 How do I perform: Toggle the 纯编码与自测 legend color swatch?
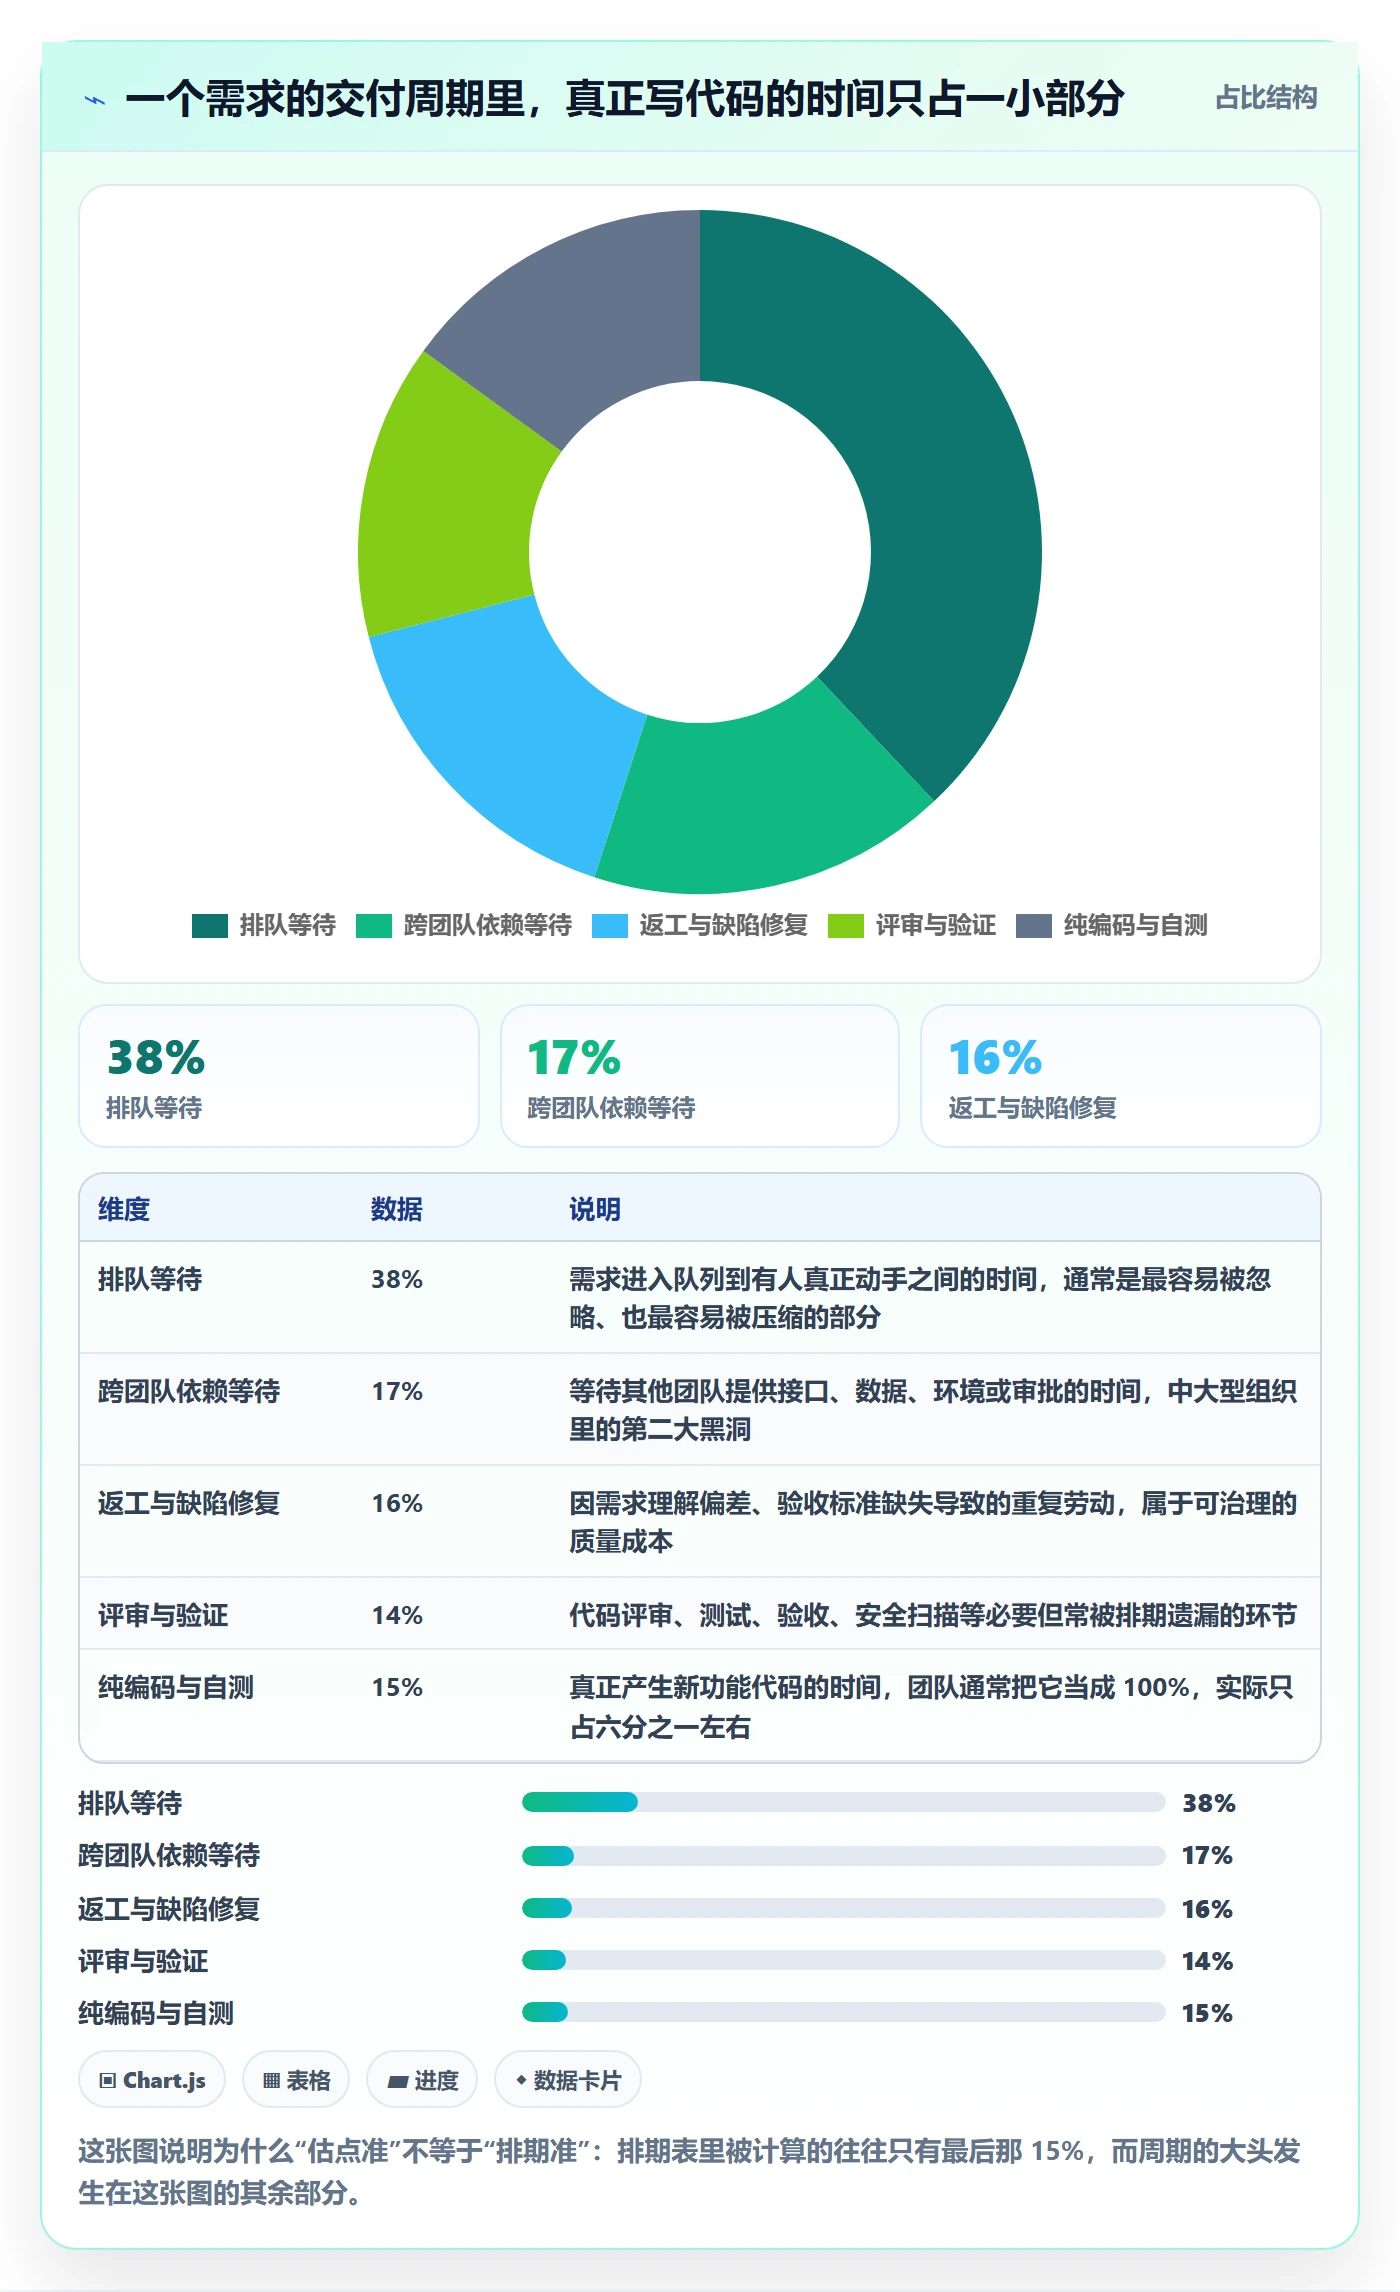[x=1034, y=926]
